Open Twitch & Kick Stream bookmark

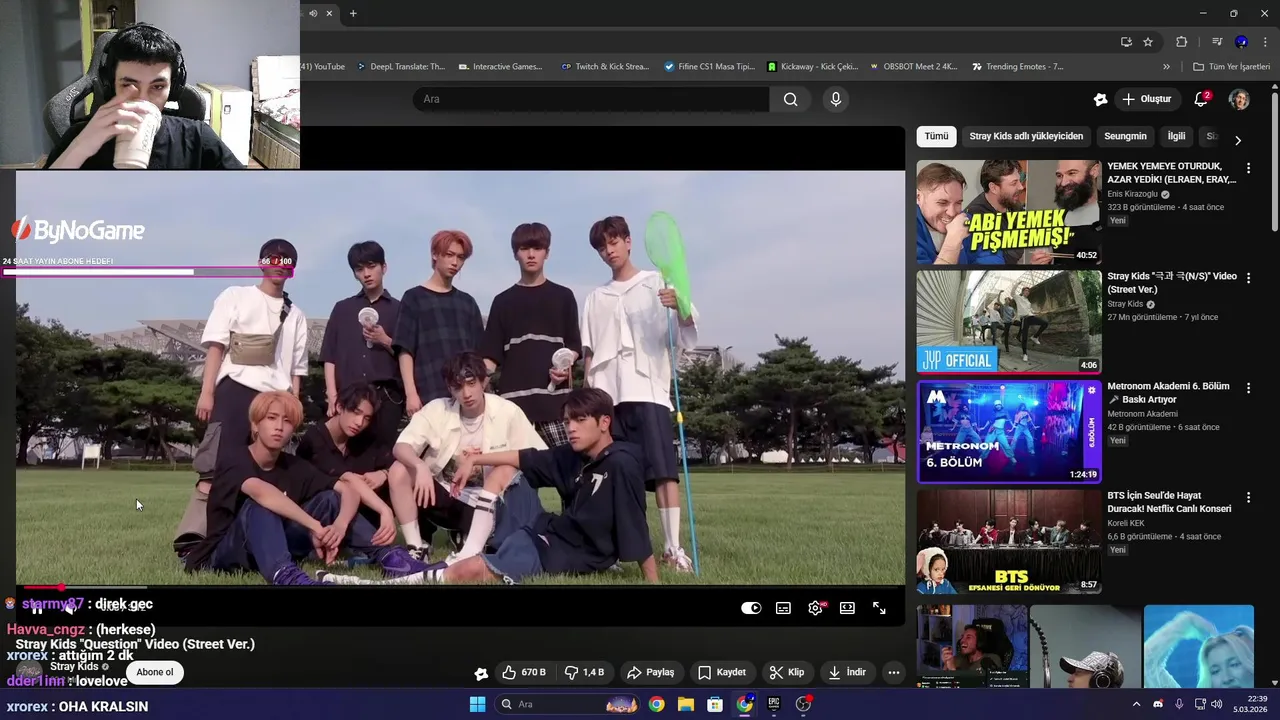pyautogui.click(x=605, y=67)
